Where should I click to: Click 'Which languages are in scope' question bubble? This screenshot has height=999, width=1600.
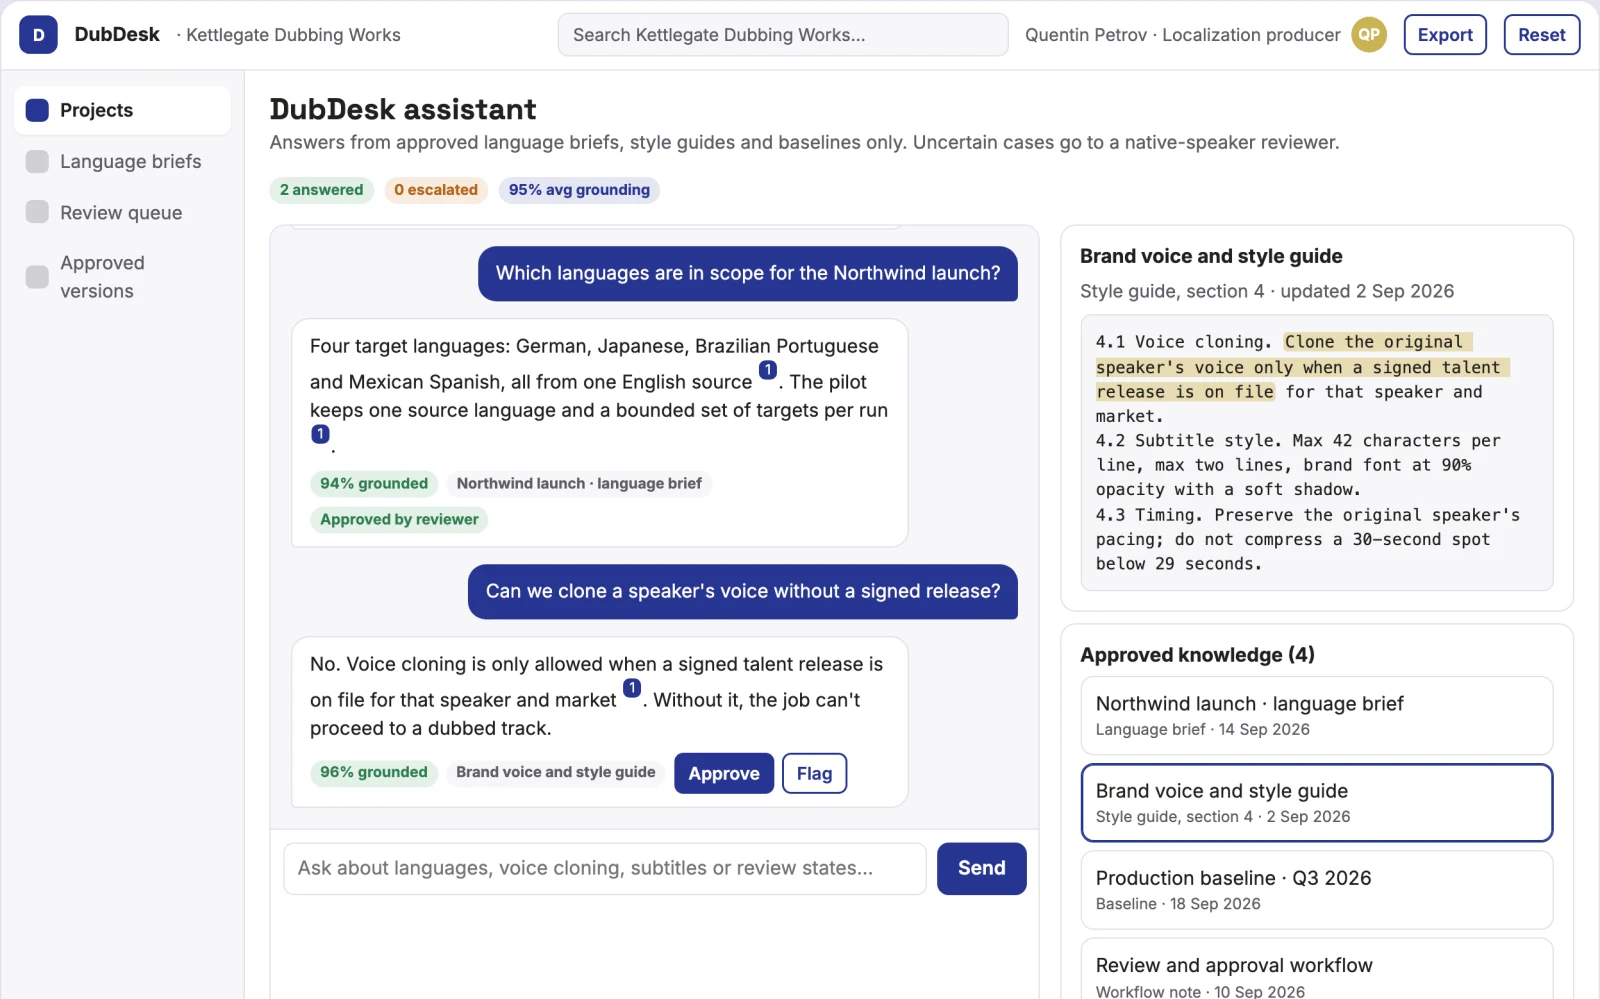(748, 274)
